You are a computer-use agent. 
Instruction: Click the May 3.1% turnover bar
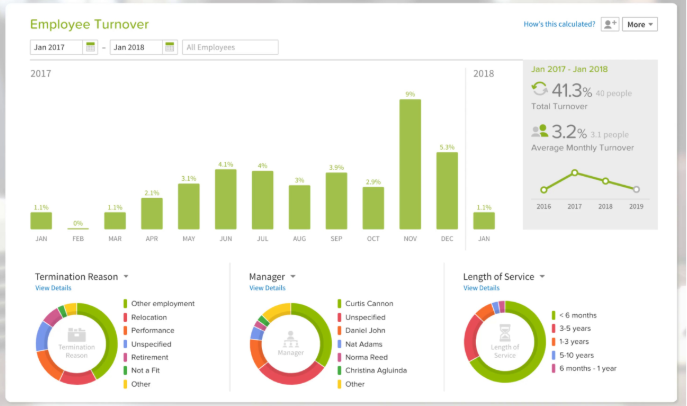point(189,206)
